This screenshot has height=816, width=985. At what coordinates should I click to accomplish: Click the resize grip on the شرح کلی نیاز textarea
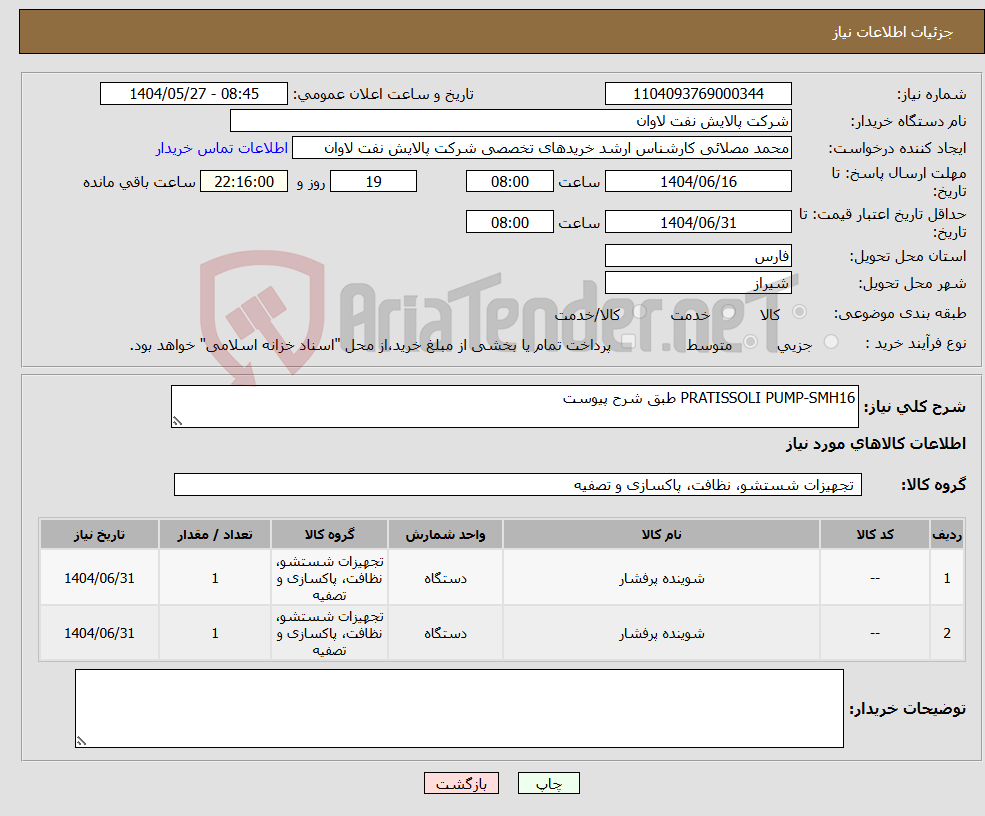point(178,421)
